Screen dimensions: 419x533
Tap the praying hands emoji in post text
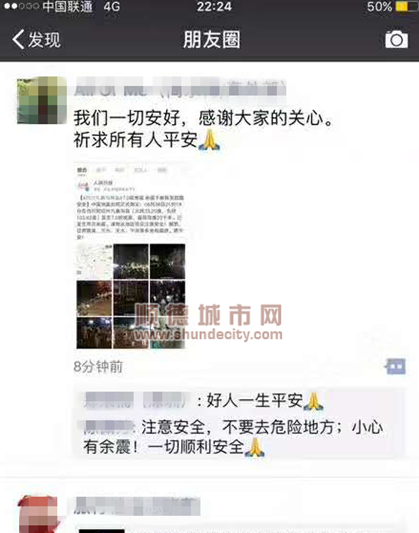209,140
